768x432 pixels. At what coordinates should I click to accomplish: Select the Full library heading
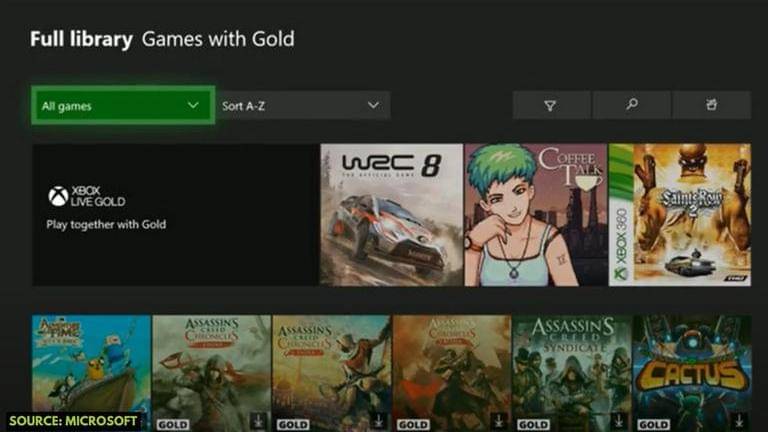click(x=81, y=40)
